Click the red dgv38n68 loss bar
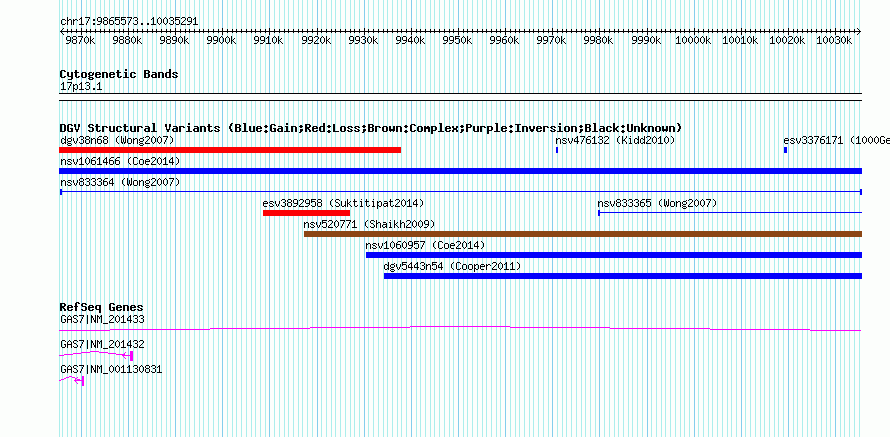 230,150
